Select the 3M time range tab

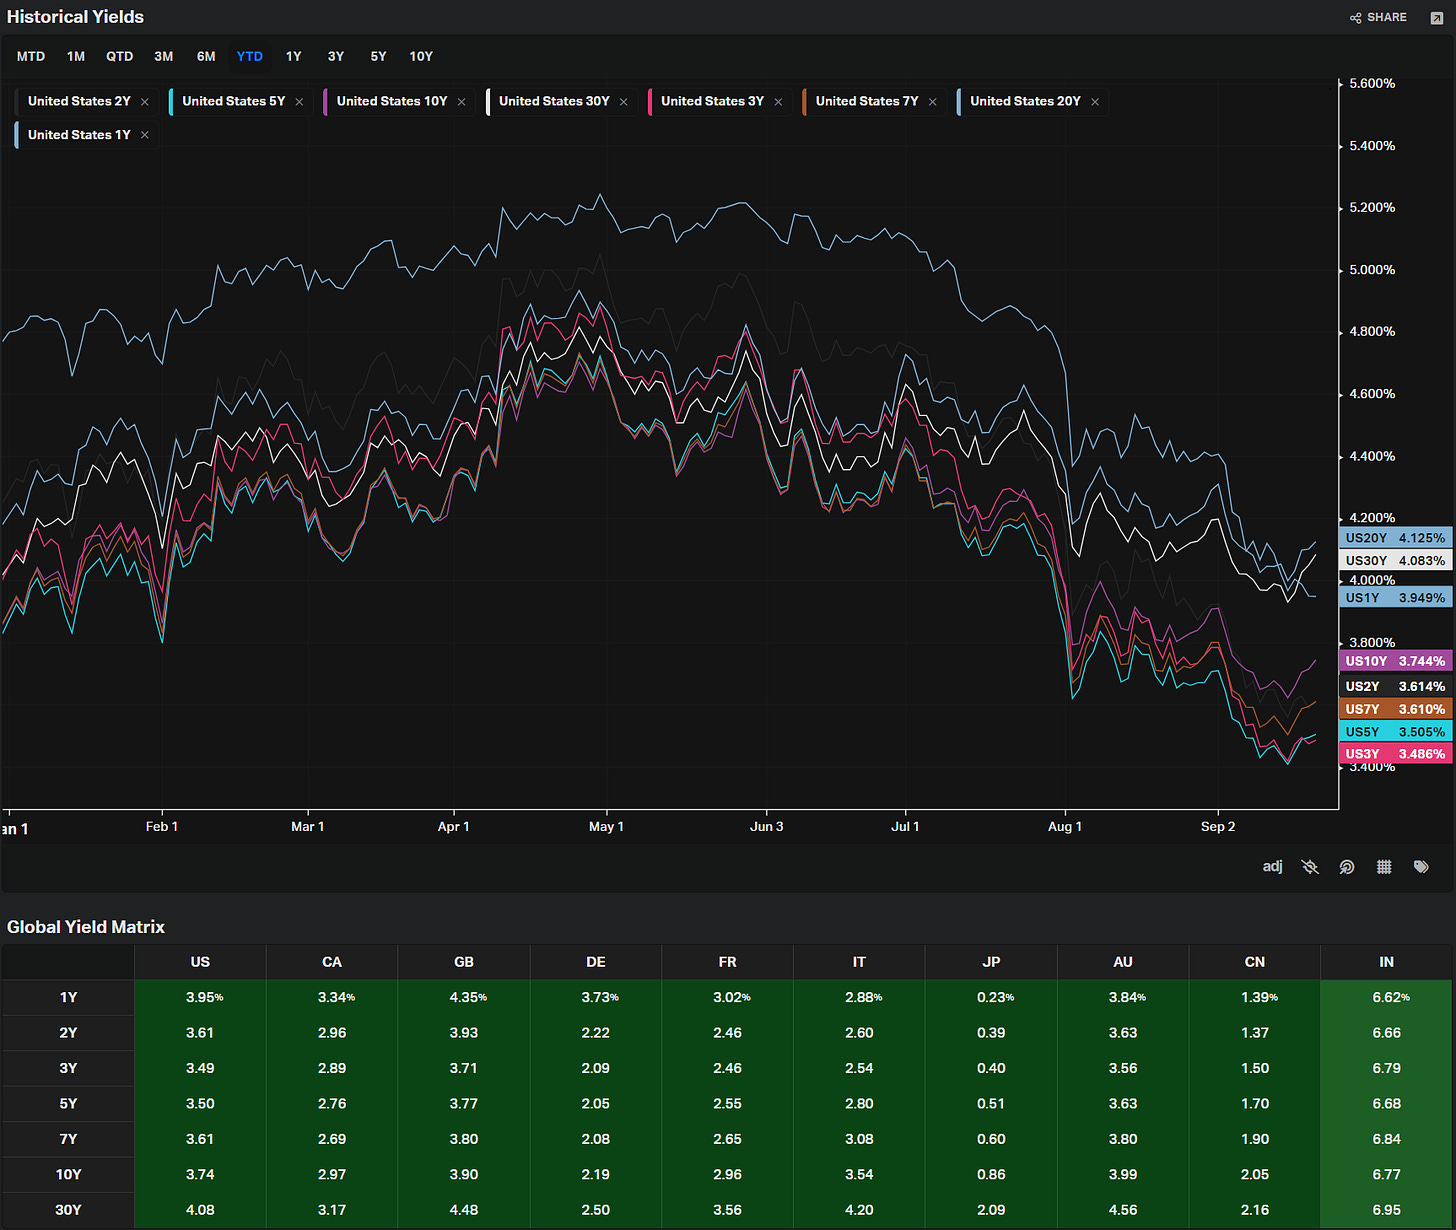click(x=164, y=56)
